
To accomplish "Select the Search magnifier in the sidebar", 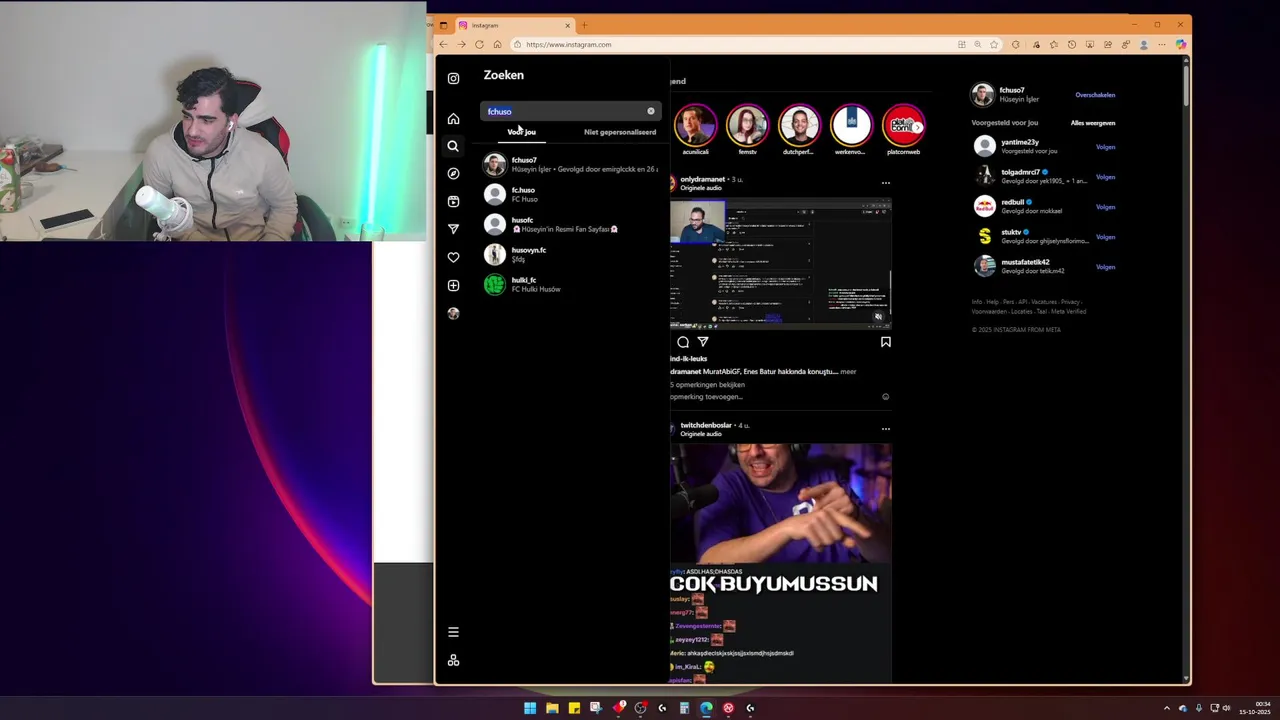I will 453,146.
